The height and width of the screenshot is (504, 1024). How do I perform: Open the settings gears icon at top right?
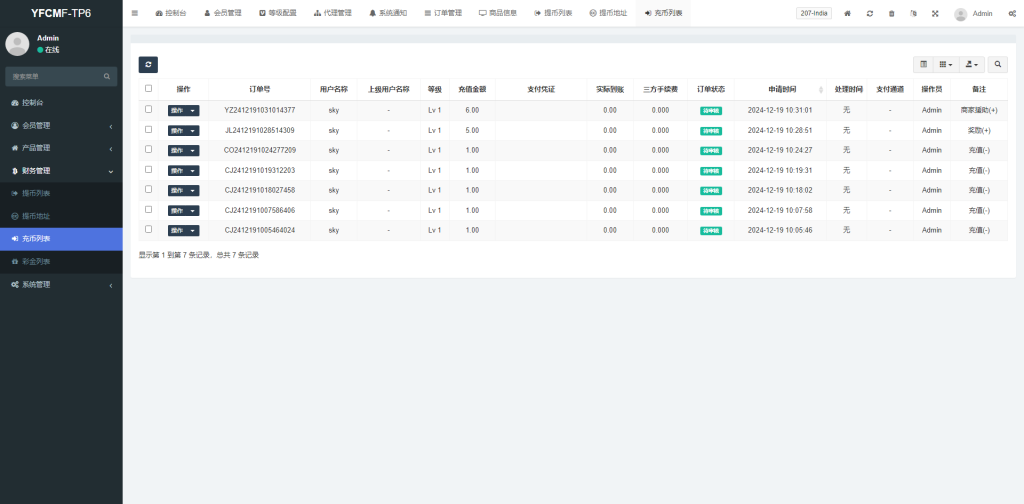coord(1012,13)
